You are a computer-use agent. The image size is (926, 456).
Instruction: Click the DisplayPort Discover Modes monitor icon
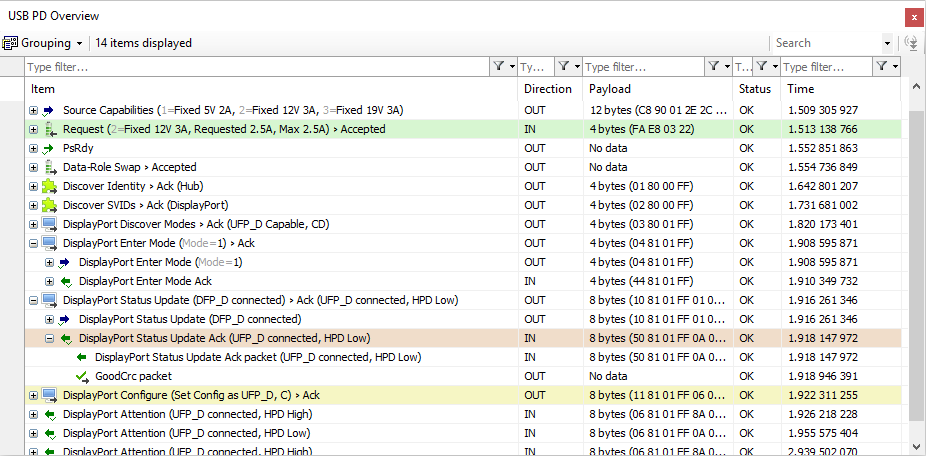(x=50, y=224)
